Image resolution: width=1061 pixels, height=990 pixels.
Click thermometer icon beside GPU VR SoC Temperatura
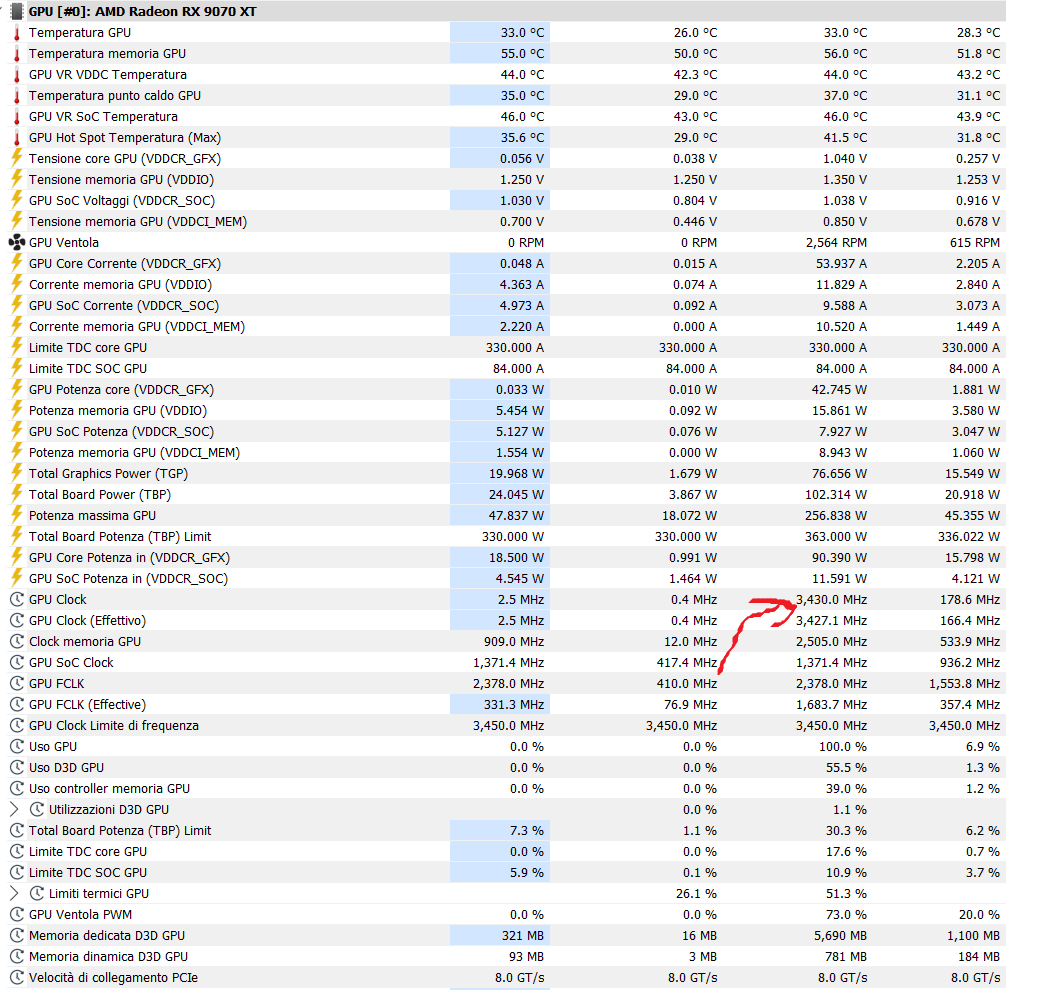[17, 116]
